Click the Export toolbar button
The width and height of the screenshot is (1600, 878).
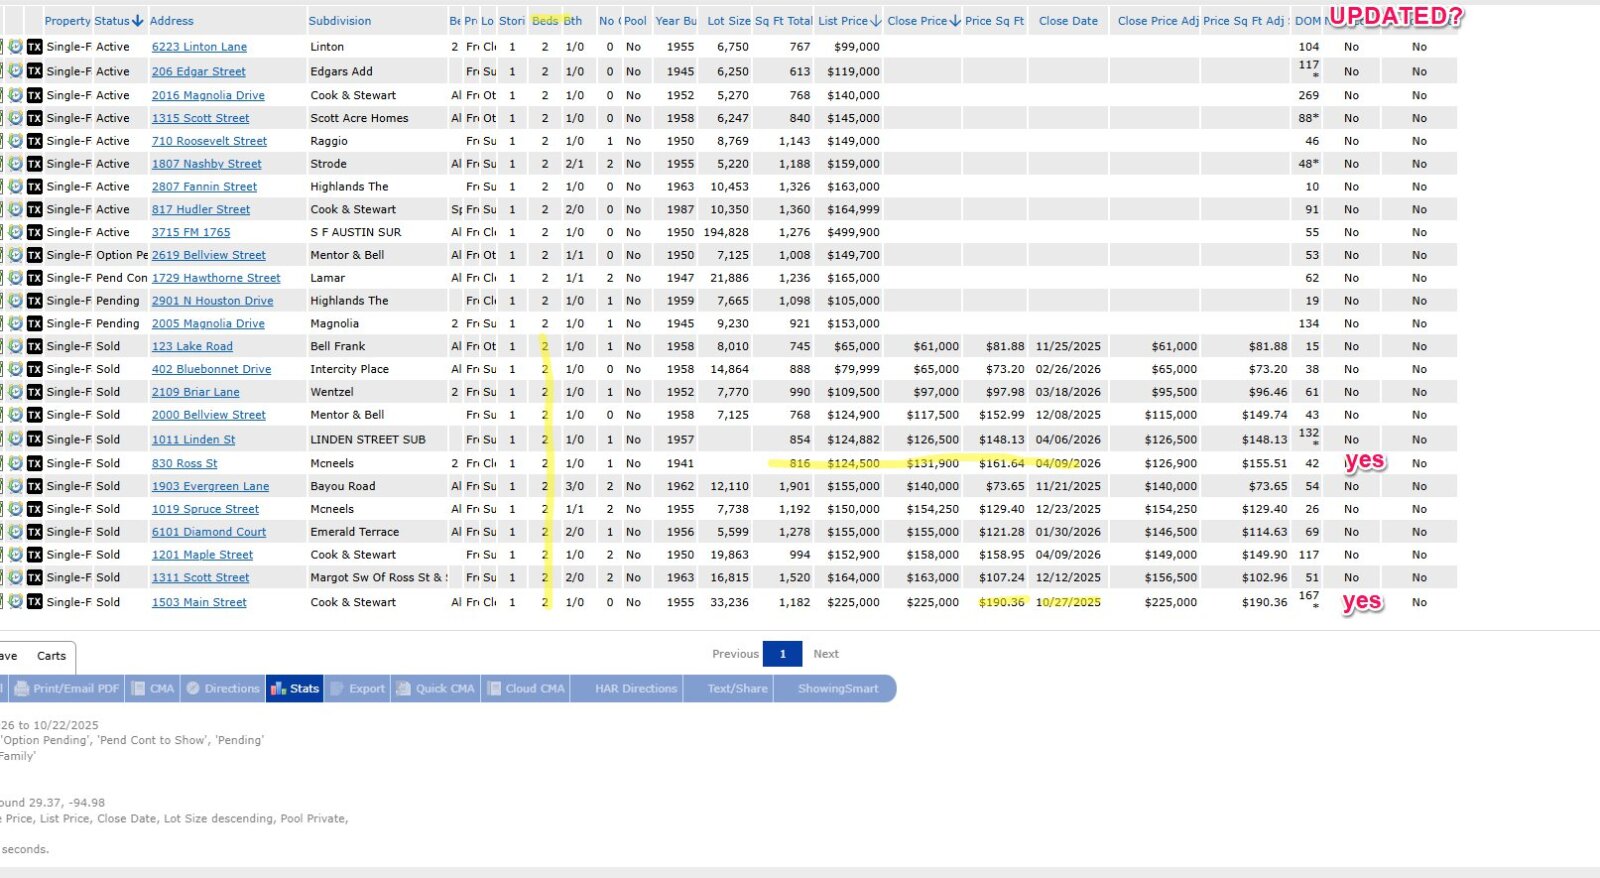[x=358, y=689]
